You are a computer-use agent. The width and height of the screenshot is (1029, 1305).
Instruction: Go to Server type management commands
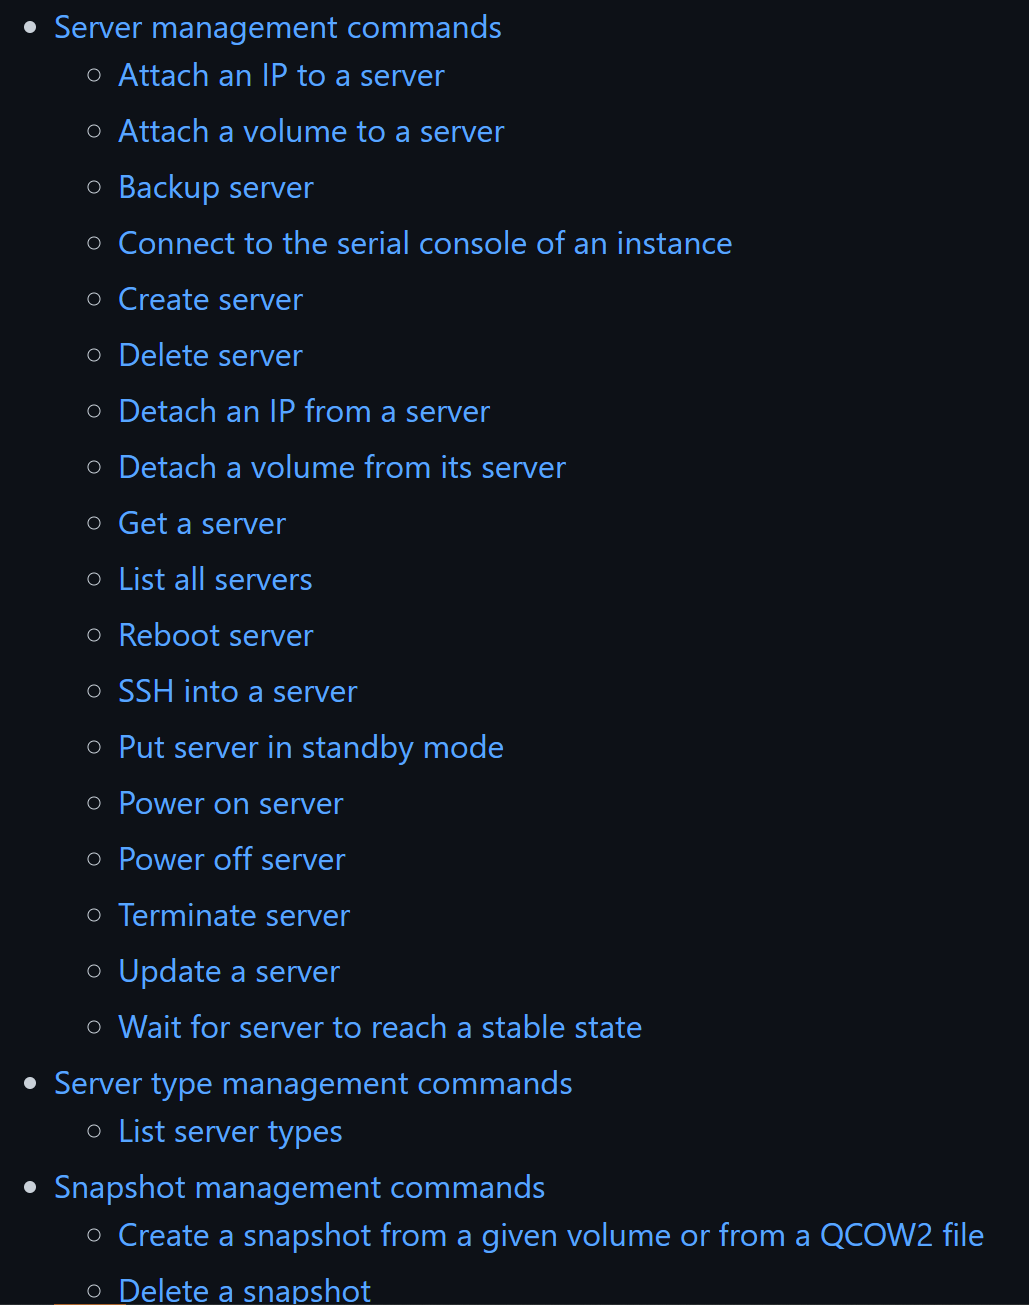313,1084
